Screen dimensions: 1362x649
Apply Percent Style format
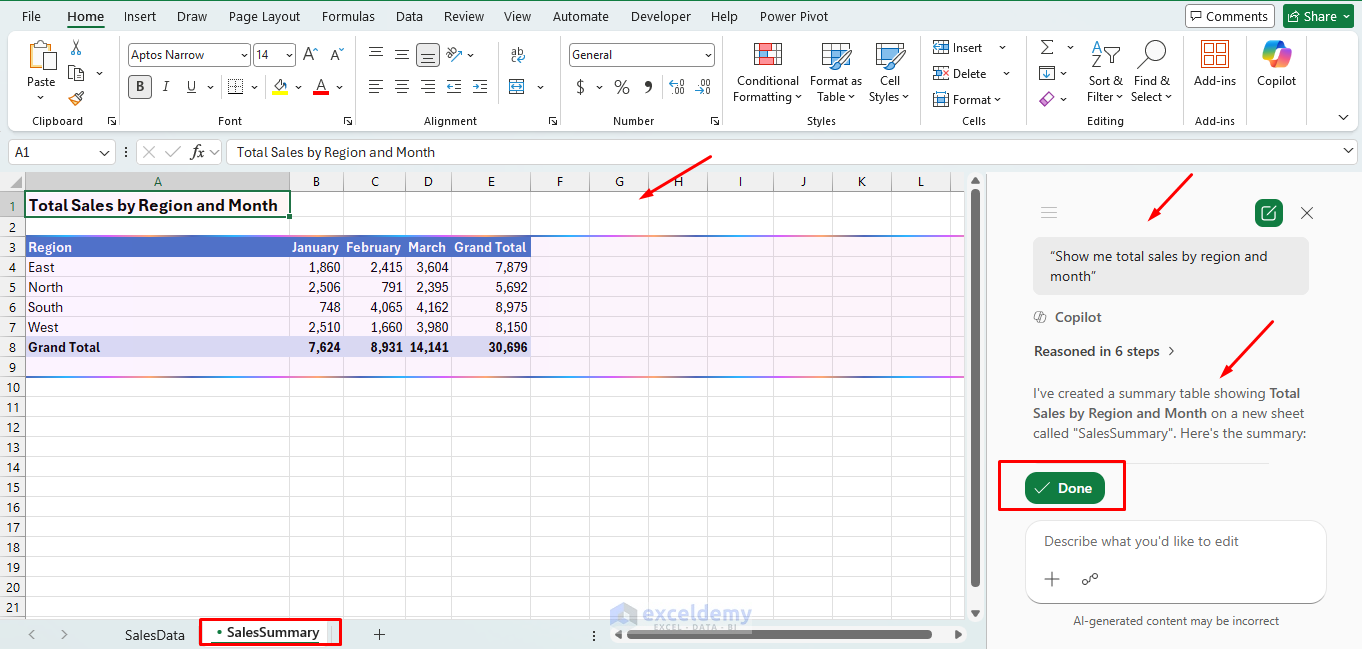(622, 87)
